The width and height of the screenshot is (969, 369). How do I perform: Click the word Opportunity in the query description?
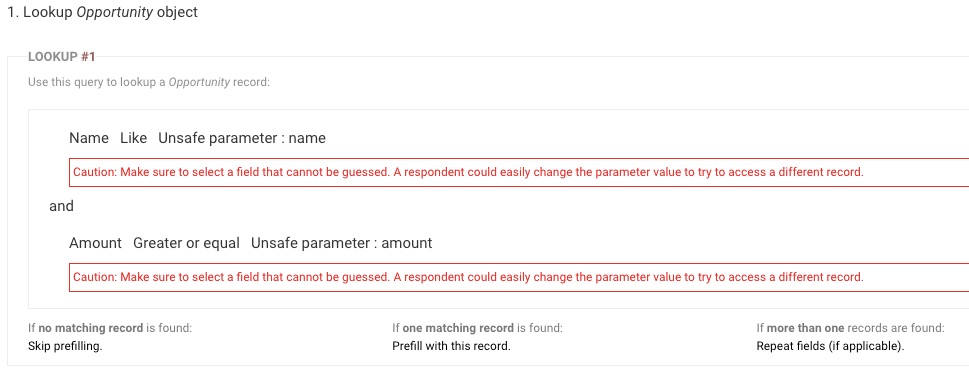199,82
